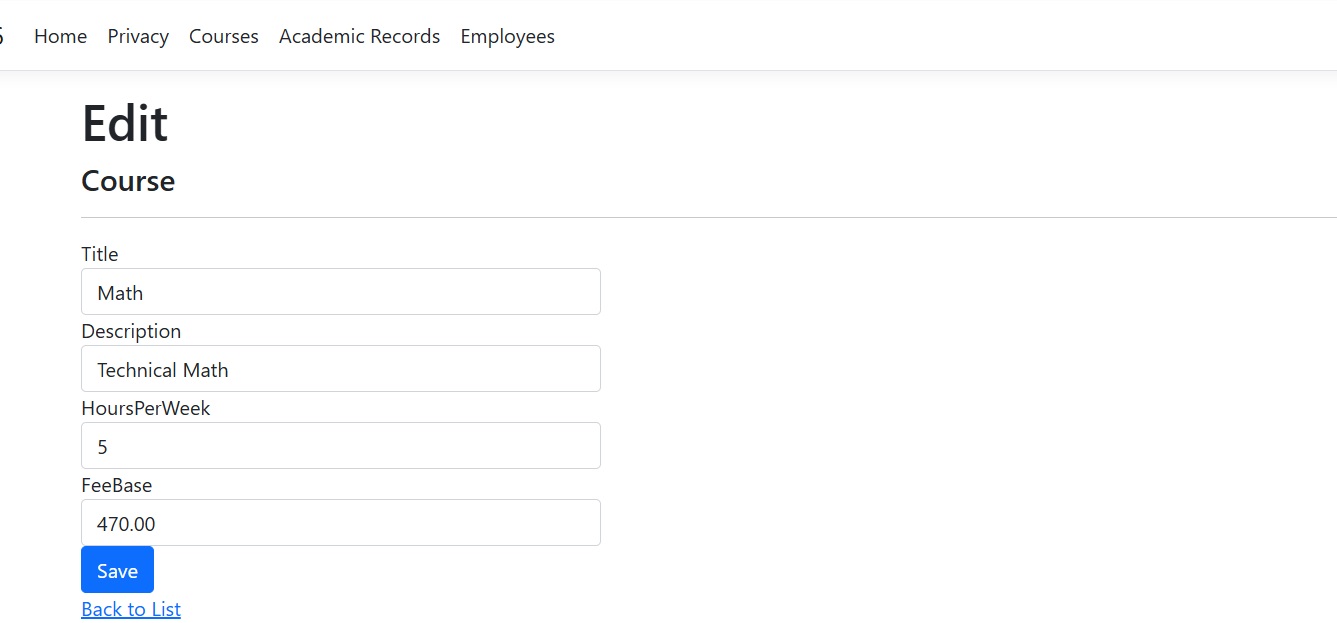Open the Home page link

[60, 36]
